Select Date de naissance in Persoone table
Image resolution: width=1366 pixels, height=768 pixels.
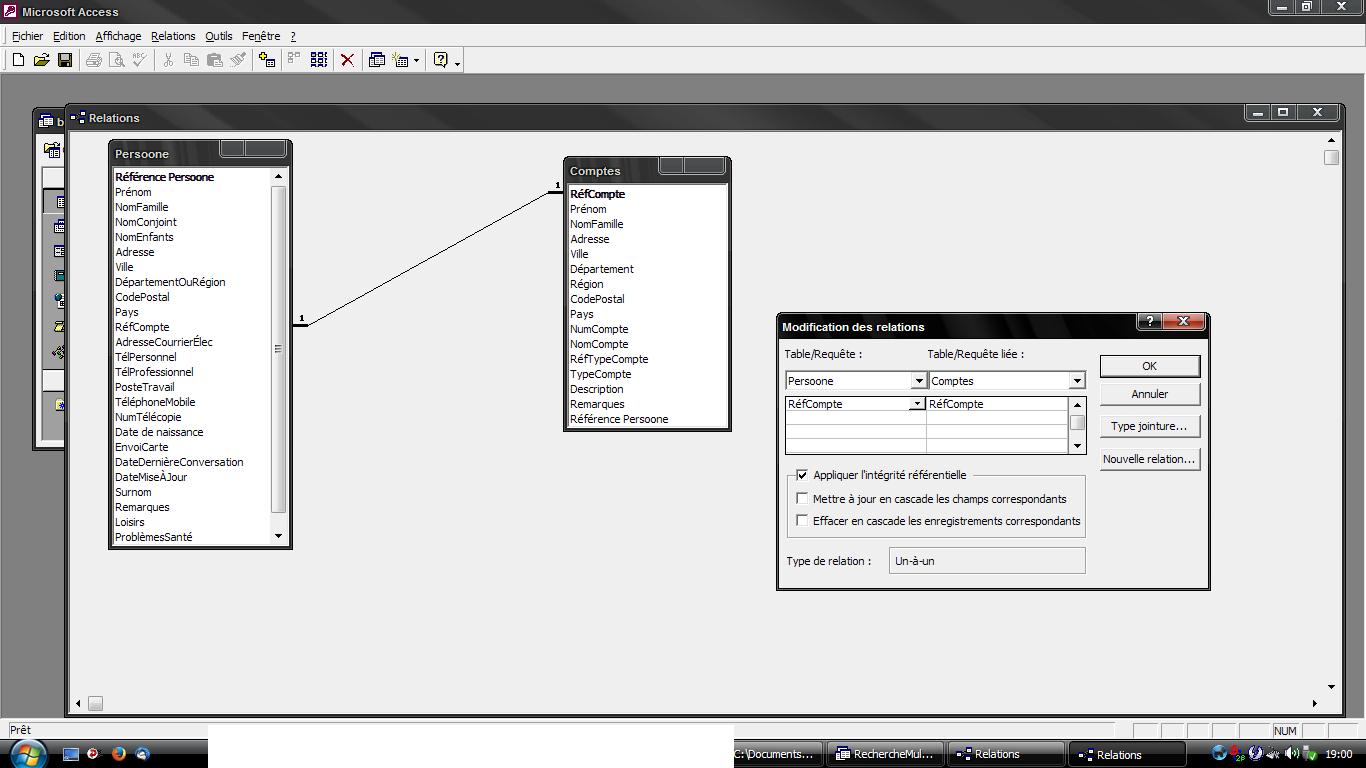159,432
